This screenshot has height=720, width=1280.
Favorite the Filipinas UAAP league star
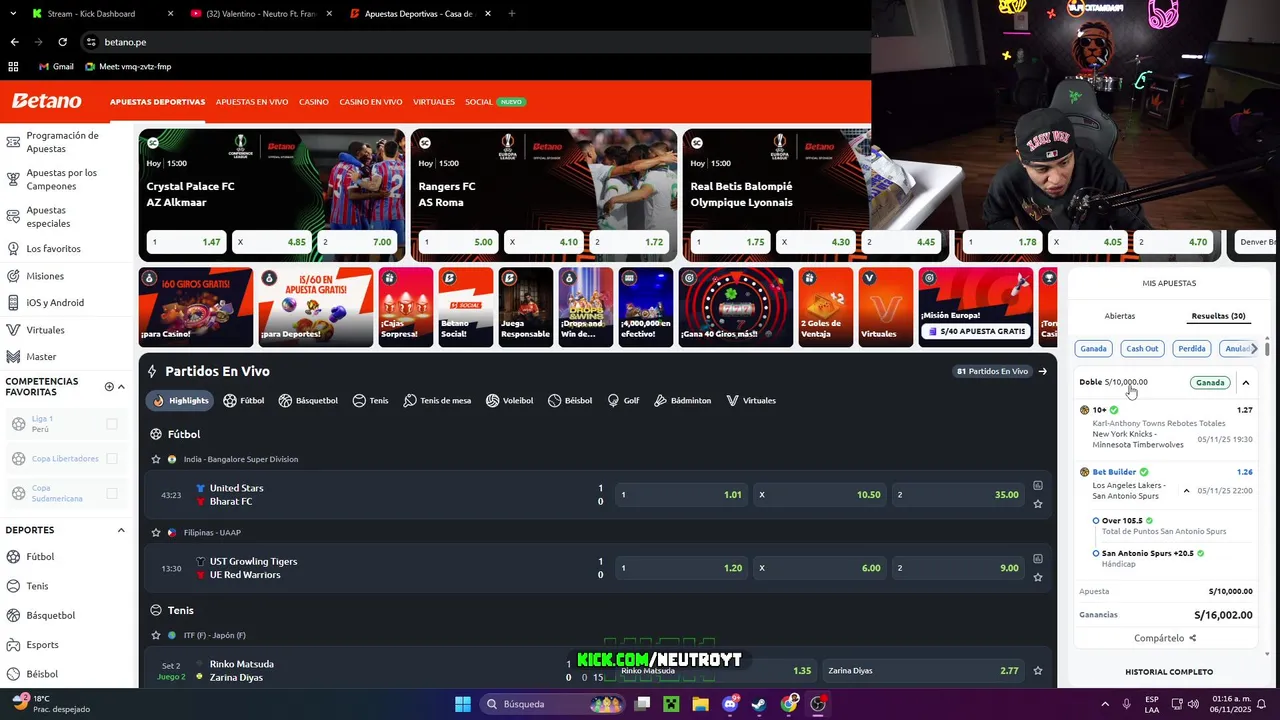pos(156,532)
